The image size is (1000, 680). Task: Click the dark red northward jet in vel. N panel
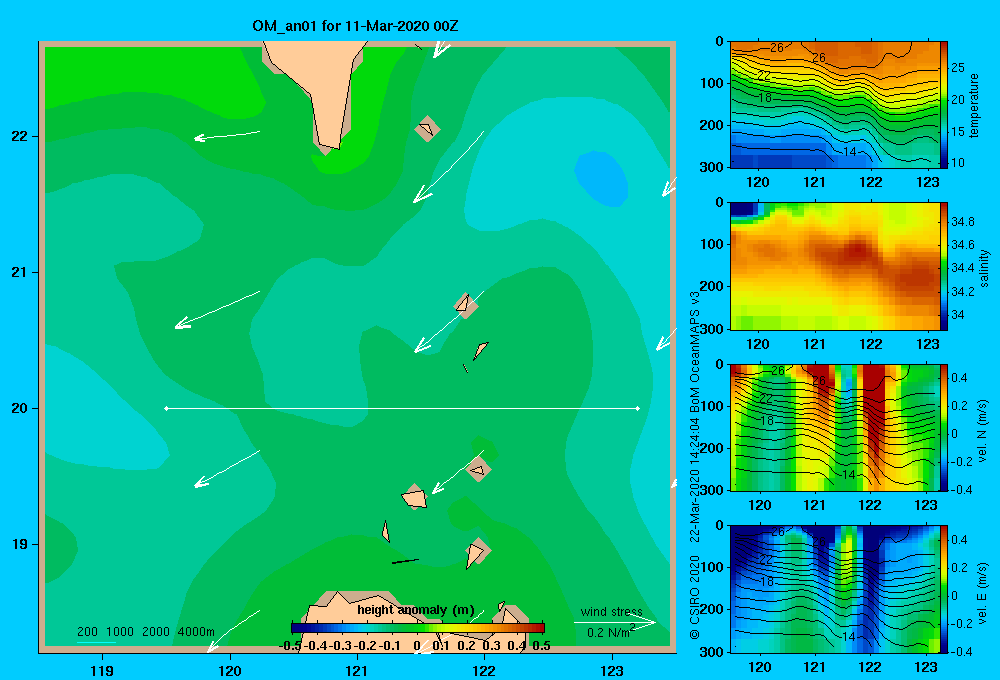pyautogui.click(x=875, y=408)
